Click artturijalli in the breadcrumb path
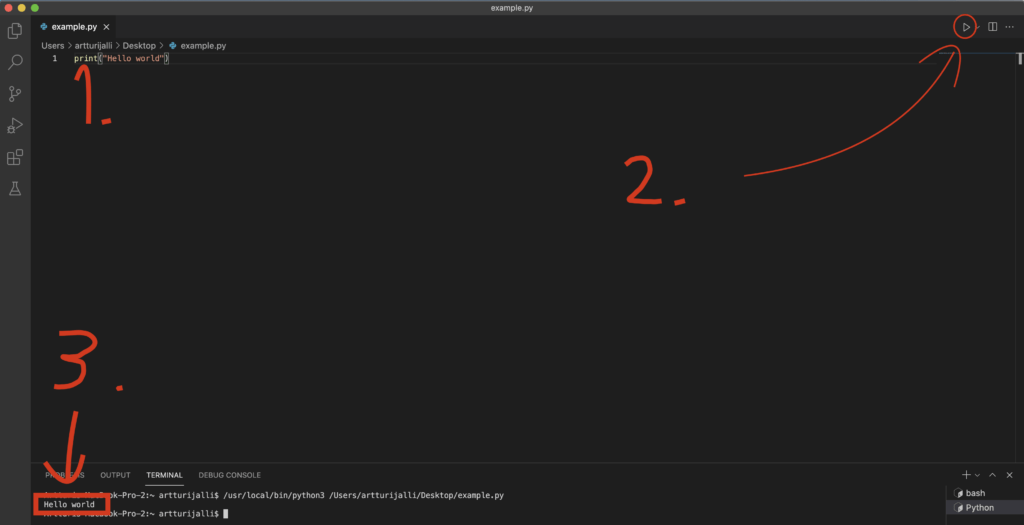This screenshot has width=1024, height=525. point(93,46)
